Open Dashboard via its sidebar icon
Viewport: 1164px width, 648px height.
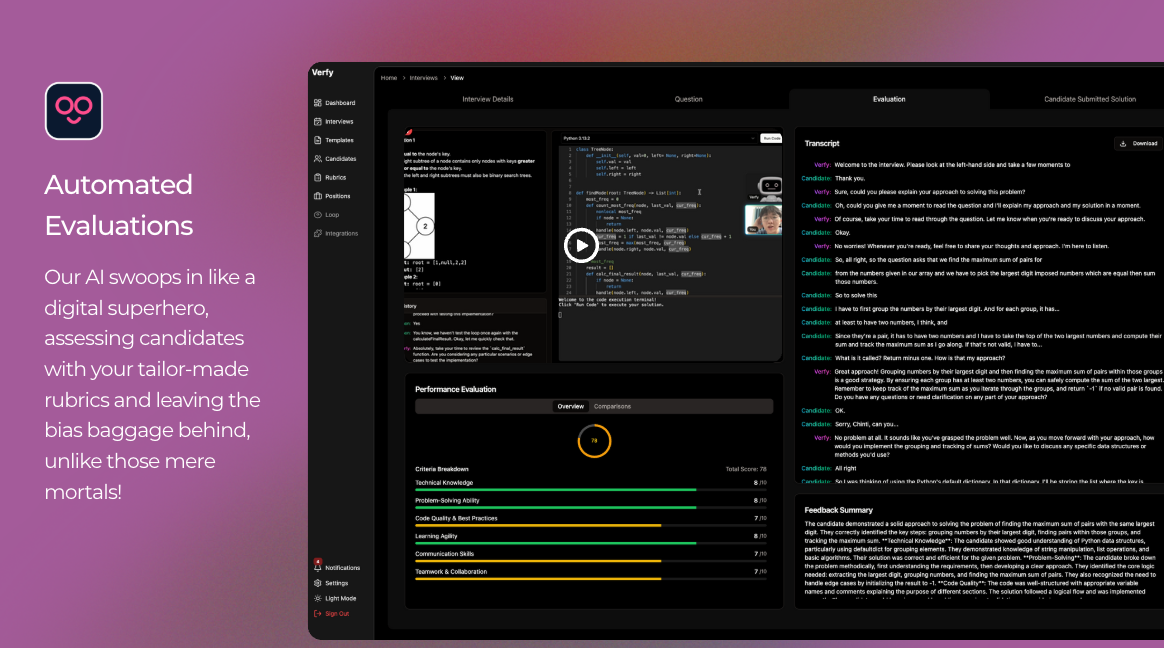tap(318, 102)
